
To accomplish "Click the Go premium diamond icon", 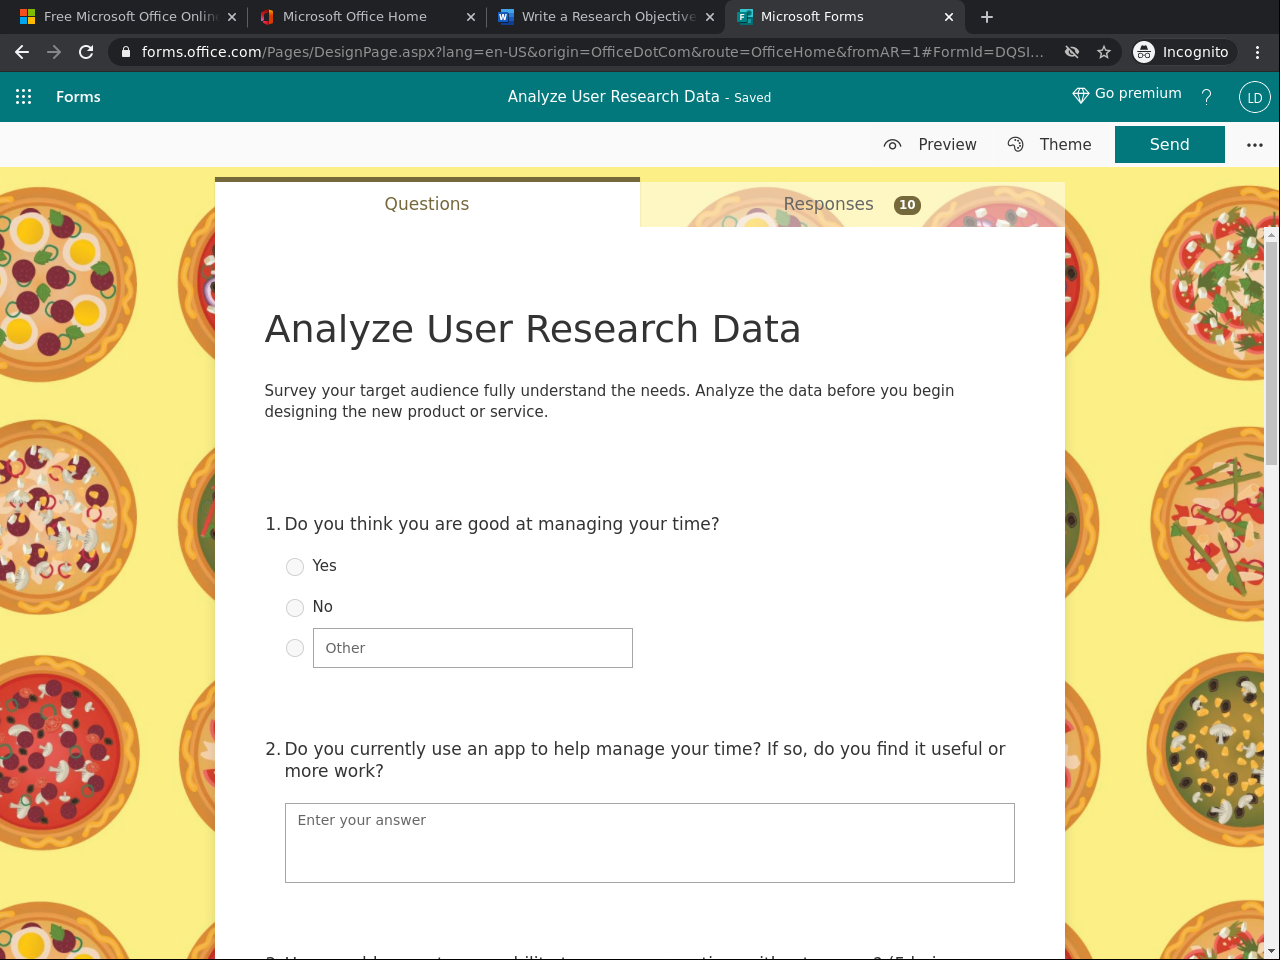I will click(1080, 95).
